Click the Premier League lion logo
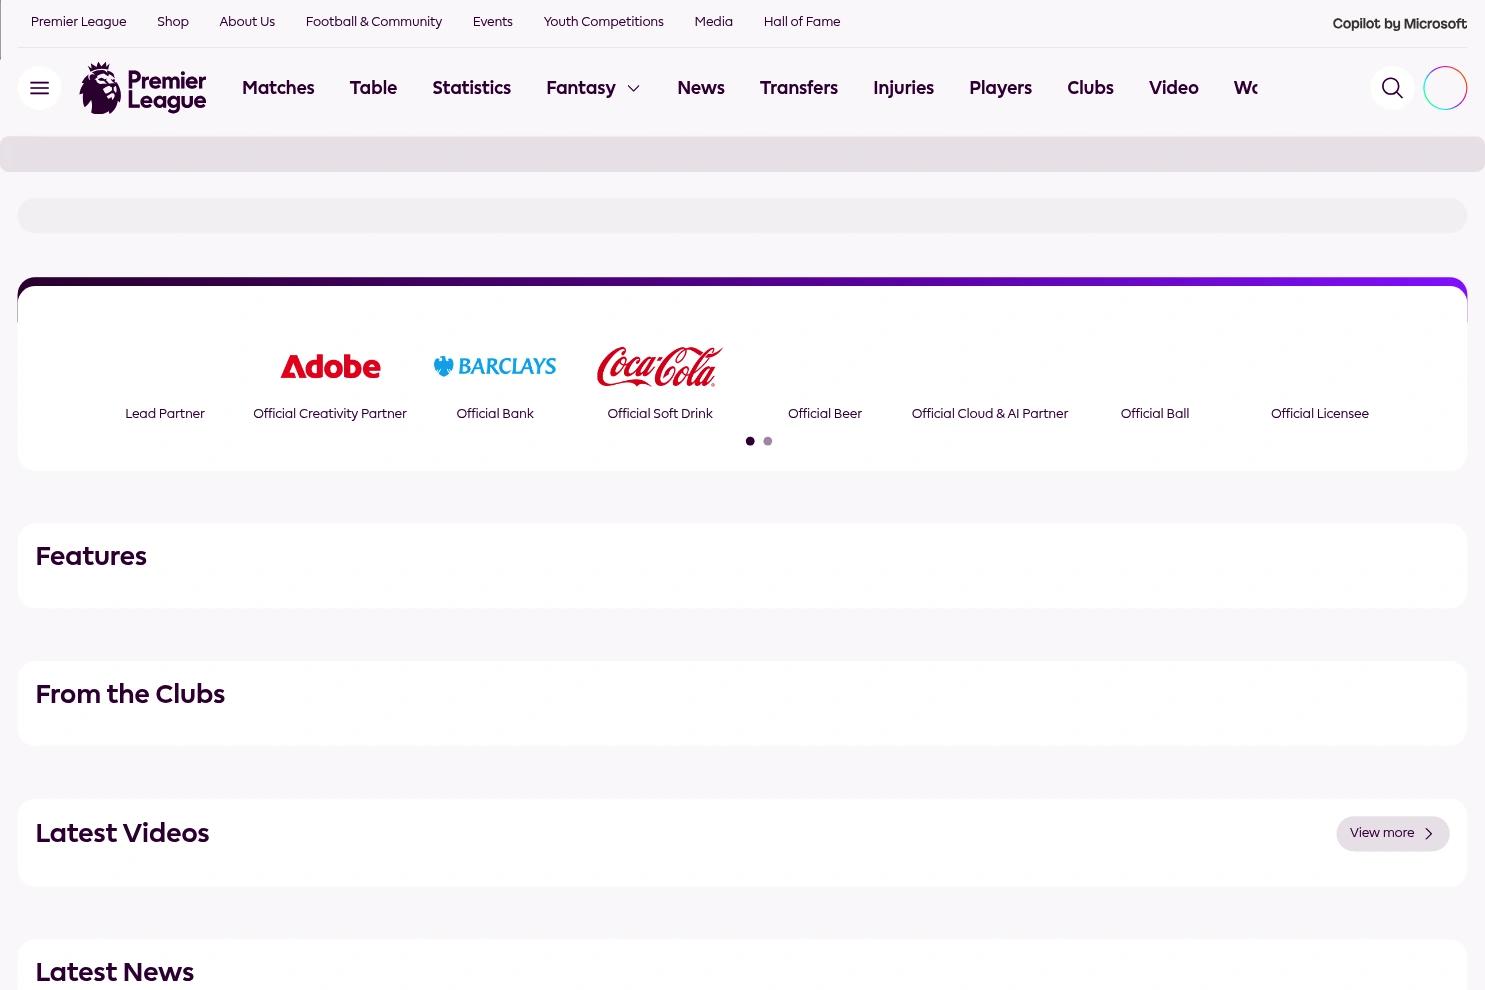The height and width of the screenshot is (990, 1485). (x=143, y=88)
